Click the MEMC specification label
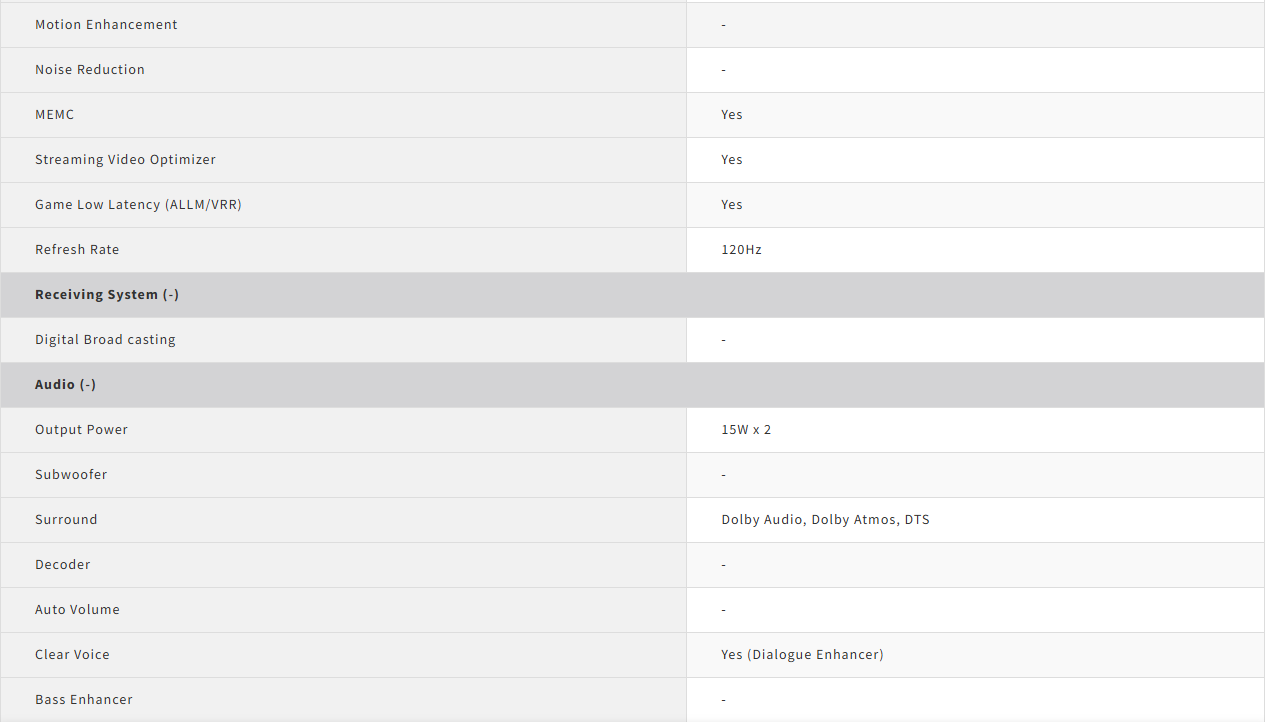Viewport: 1265px width, 722px height. coord(55,115)
